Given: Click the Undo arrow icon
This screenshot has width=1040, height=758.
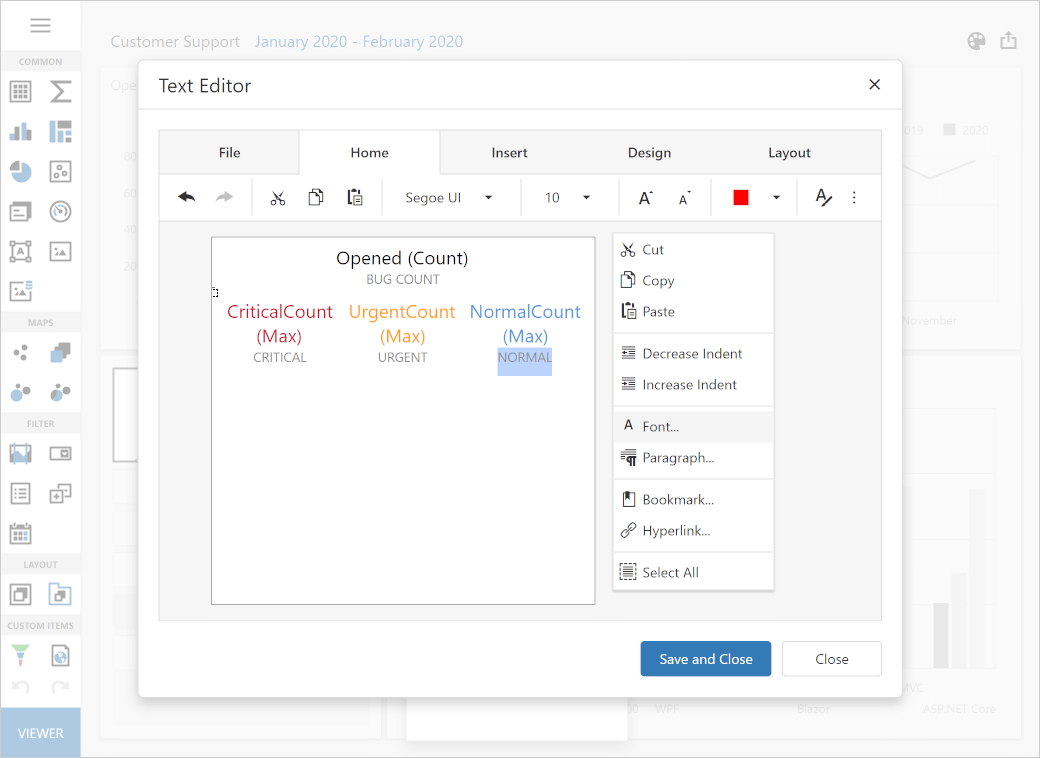Looking at the screenshot, I should (186, 197).
